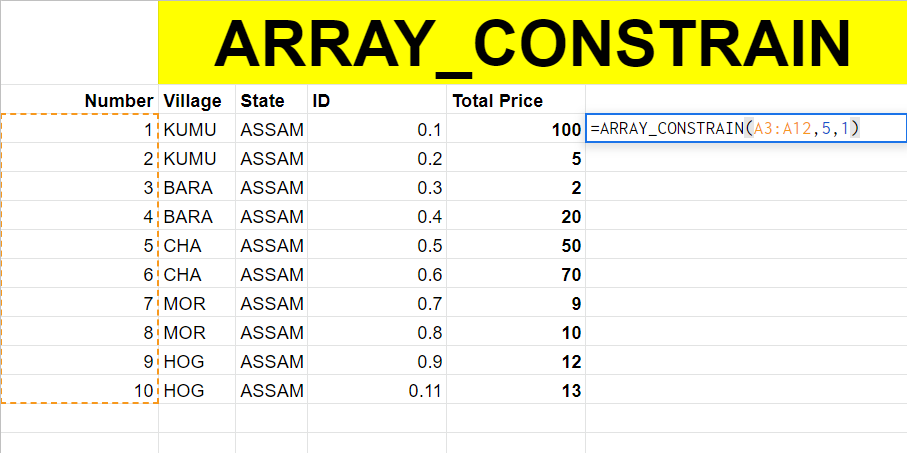907x453 pixels.
Task: Select Total Price cell with value 9
Action: pyautogui.click(x=516, y=302)
